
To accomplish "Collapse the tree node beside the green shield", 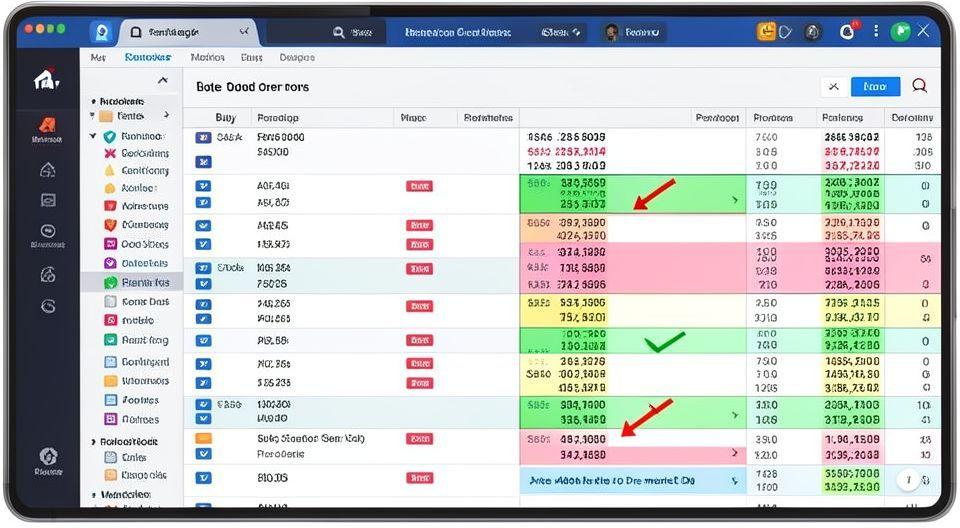I will 94,136.
